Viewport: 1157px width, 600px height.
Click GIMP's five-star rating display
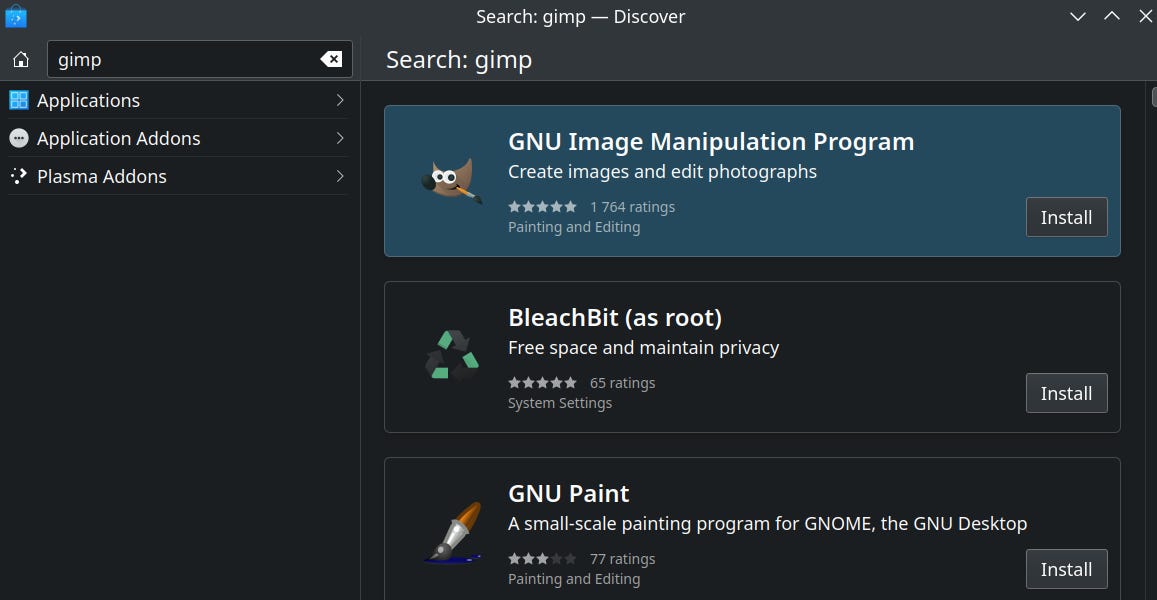click(x=542, y=206)
